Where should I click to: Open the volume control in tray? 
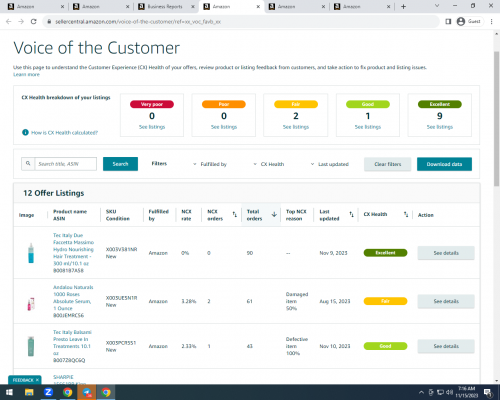click(450, 392)
